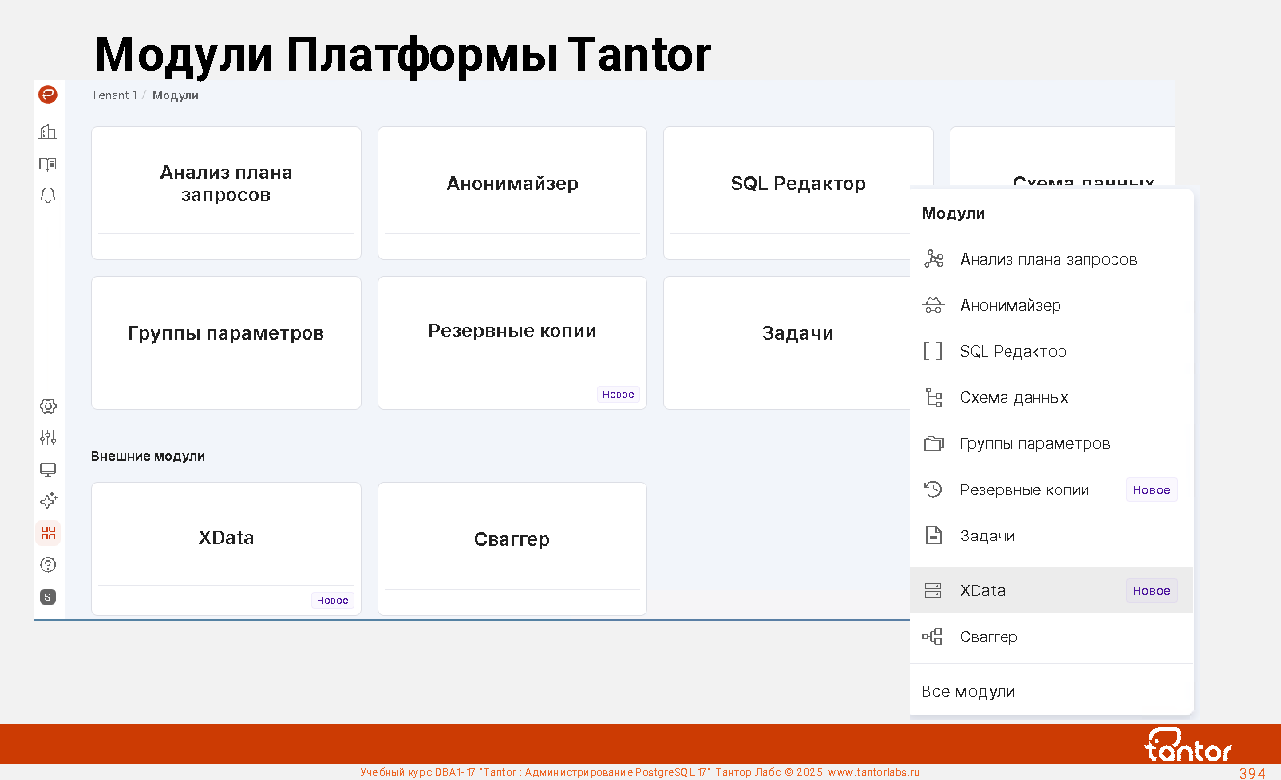The height and width of the screenshot is (780, 1281).
Task: Click the open book icon in sidebar
Action: point(48,163)
